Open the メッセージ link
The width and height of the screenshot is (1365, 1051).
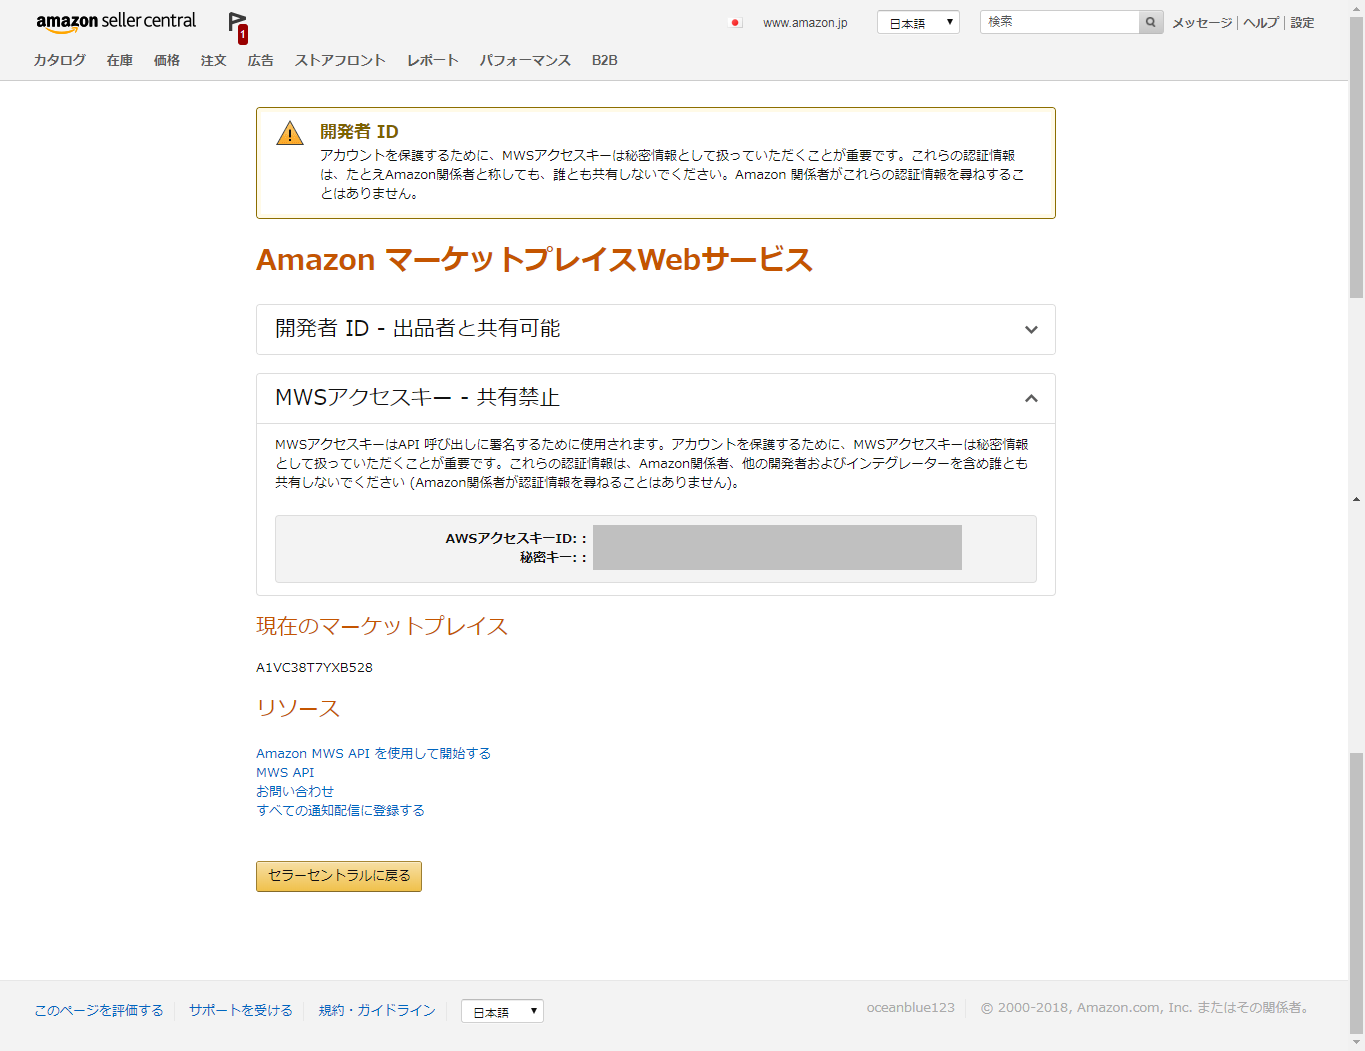pyautogui.click(x=1202, y=23)
